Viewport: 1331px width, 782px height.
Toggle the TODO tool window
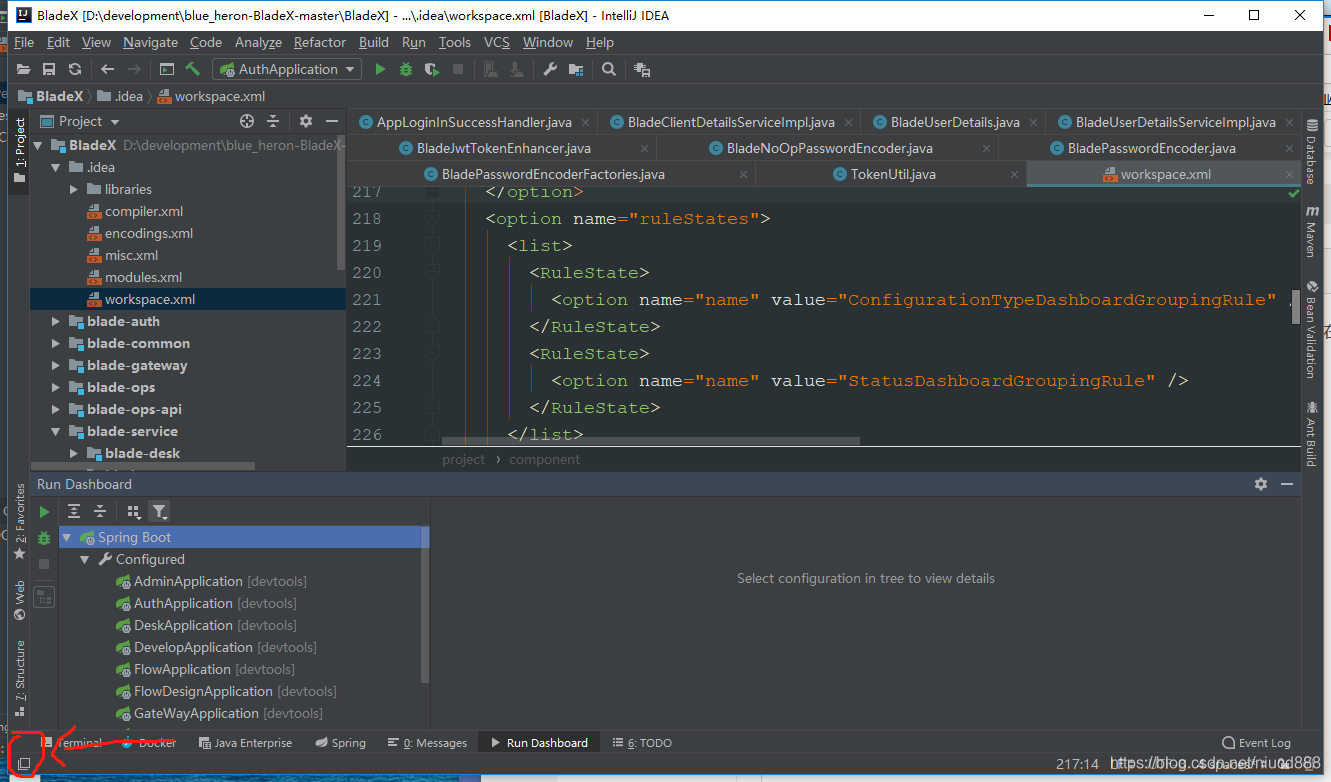coord(643,743)
